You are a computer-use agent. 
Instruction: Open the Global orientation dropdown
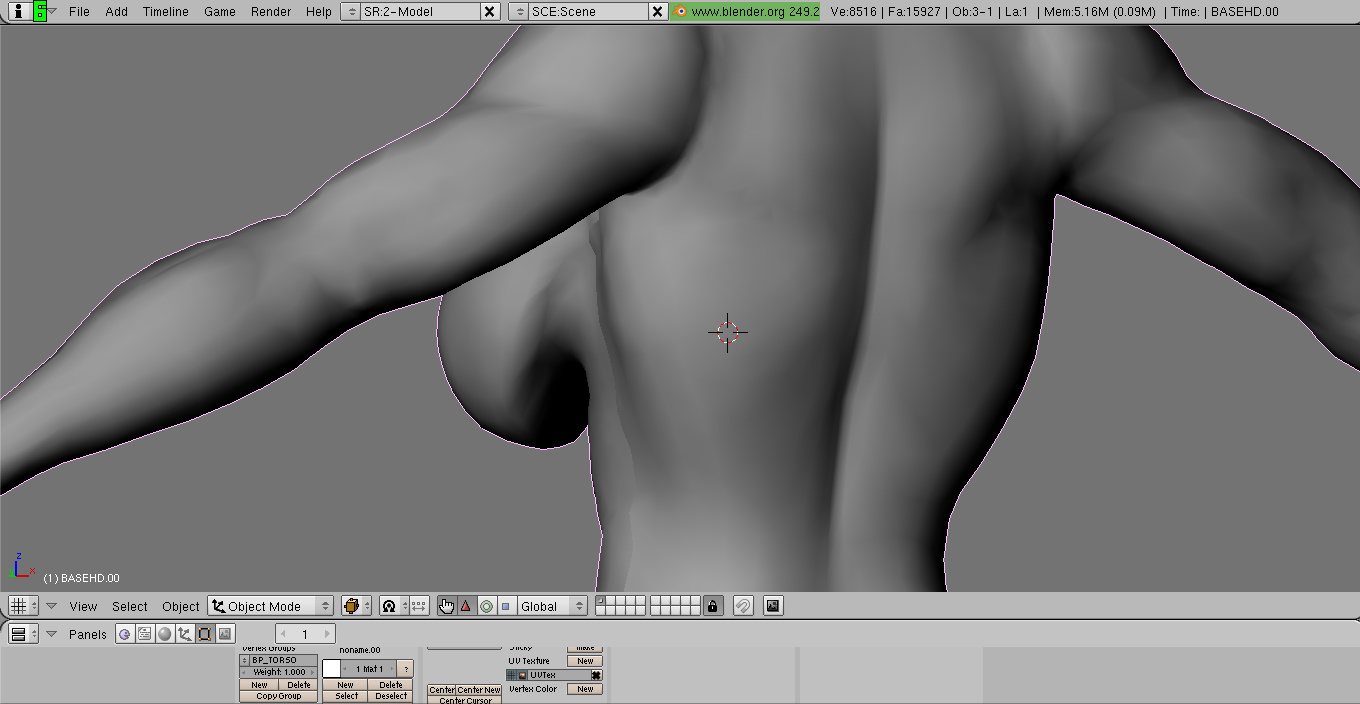(x=552, y=606)
